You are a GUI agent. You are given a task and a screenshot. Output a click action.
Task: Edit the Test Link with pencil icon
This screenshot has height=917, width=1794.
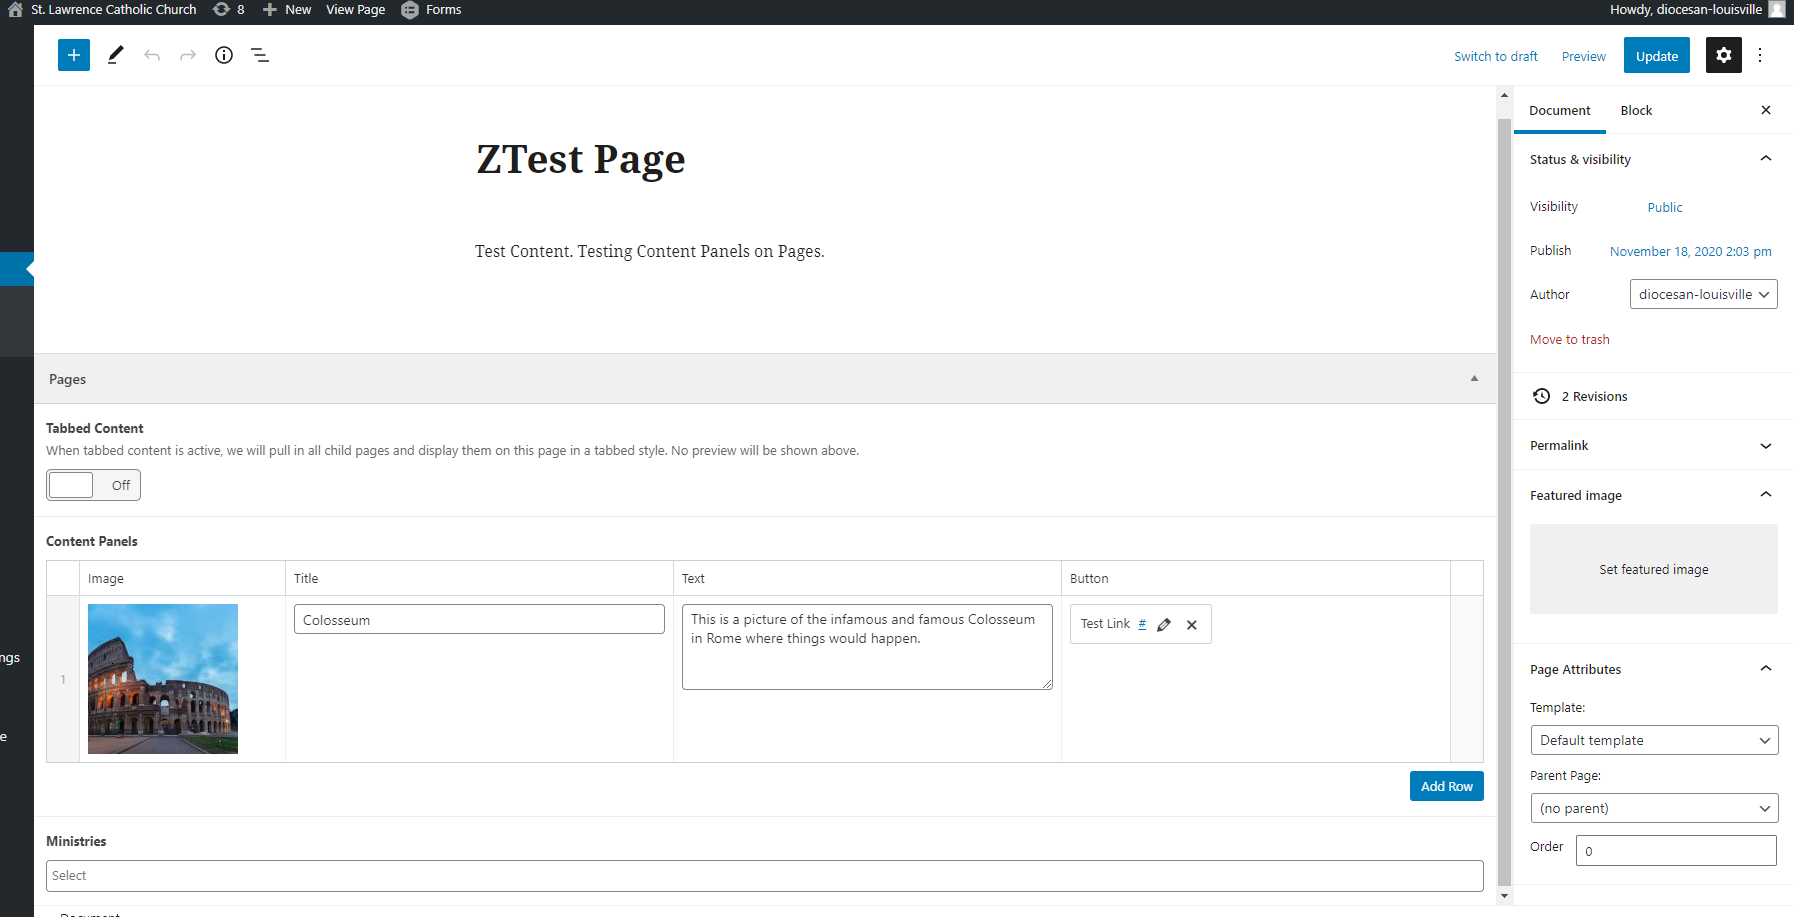(x=1164, y=625)
